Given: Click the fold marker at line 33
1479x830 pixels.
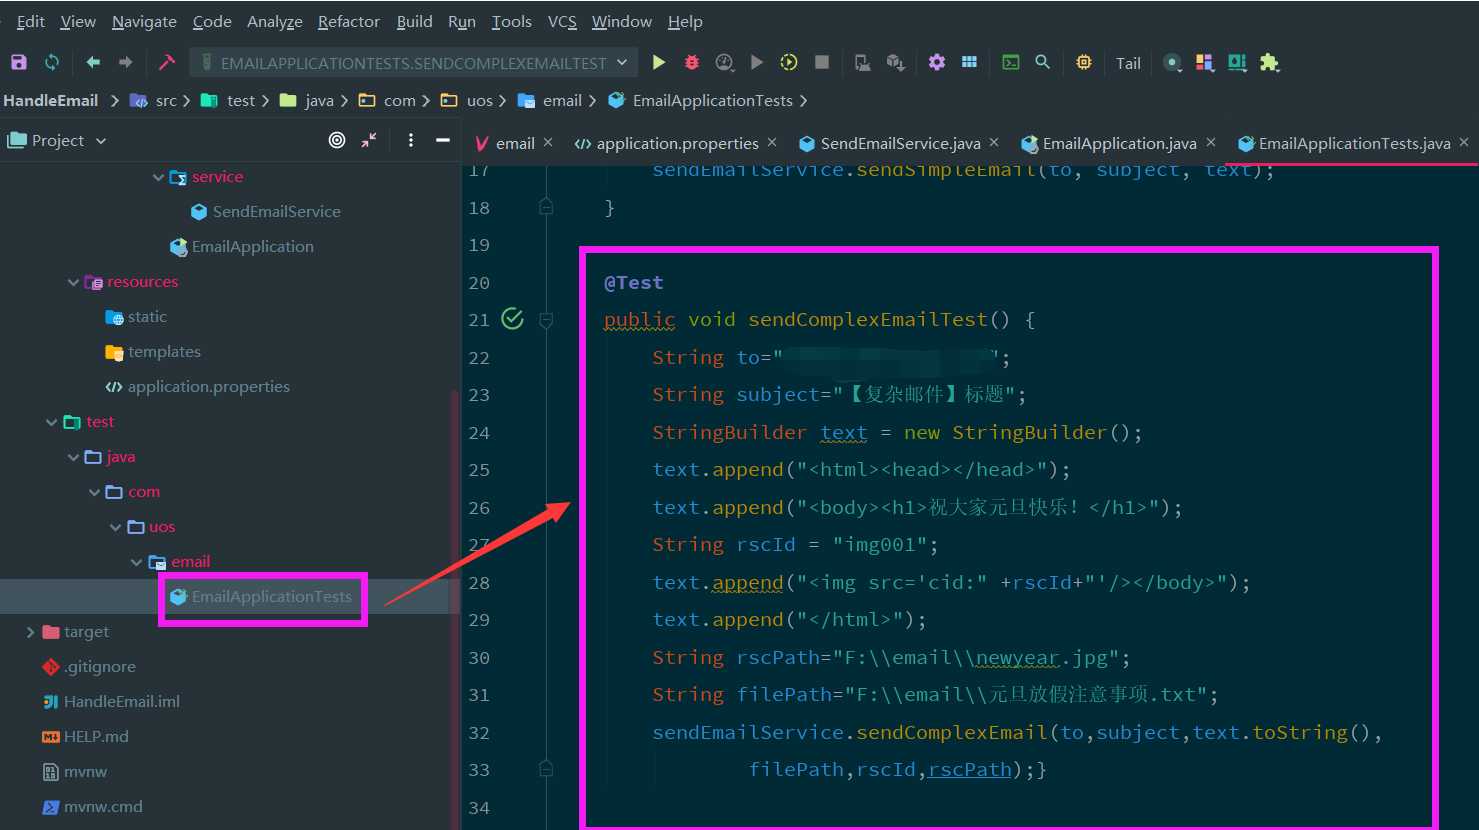Looking at the screenshot, I should coord(546,769).
